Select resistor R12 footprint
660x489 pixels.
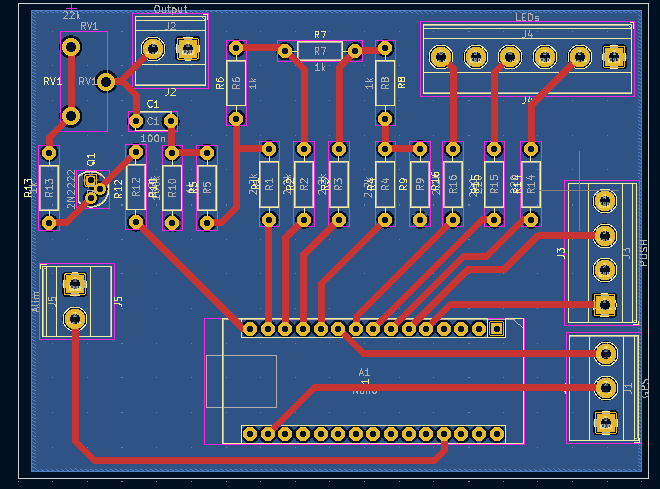pyautogui.click(x=136, y=187)
